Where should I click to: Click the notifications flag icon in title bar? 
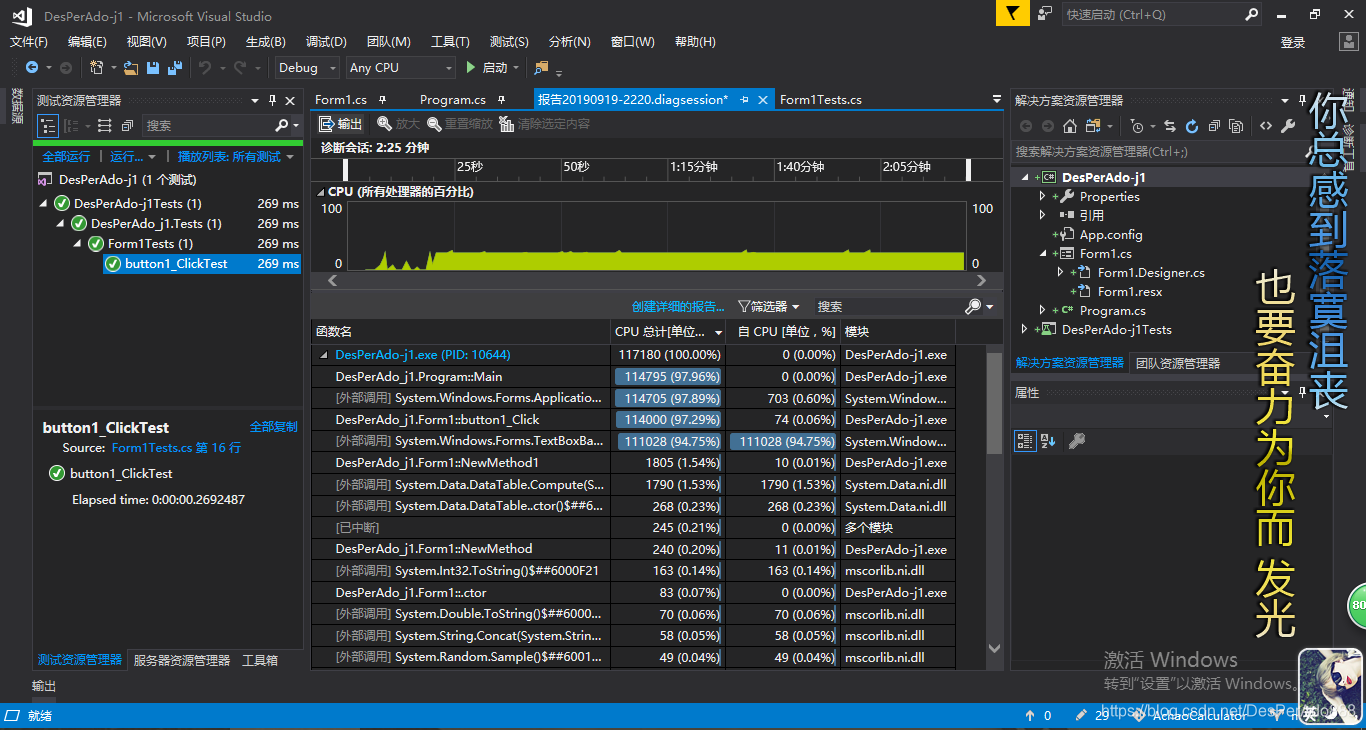(1012, 14)
